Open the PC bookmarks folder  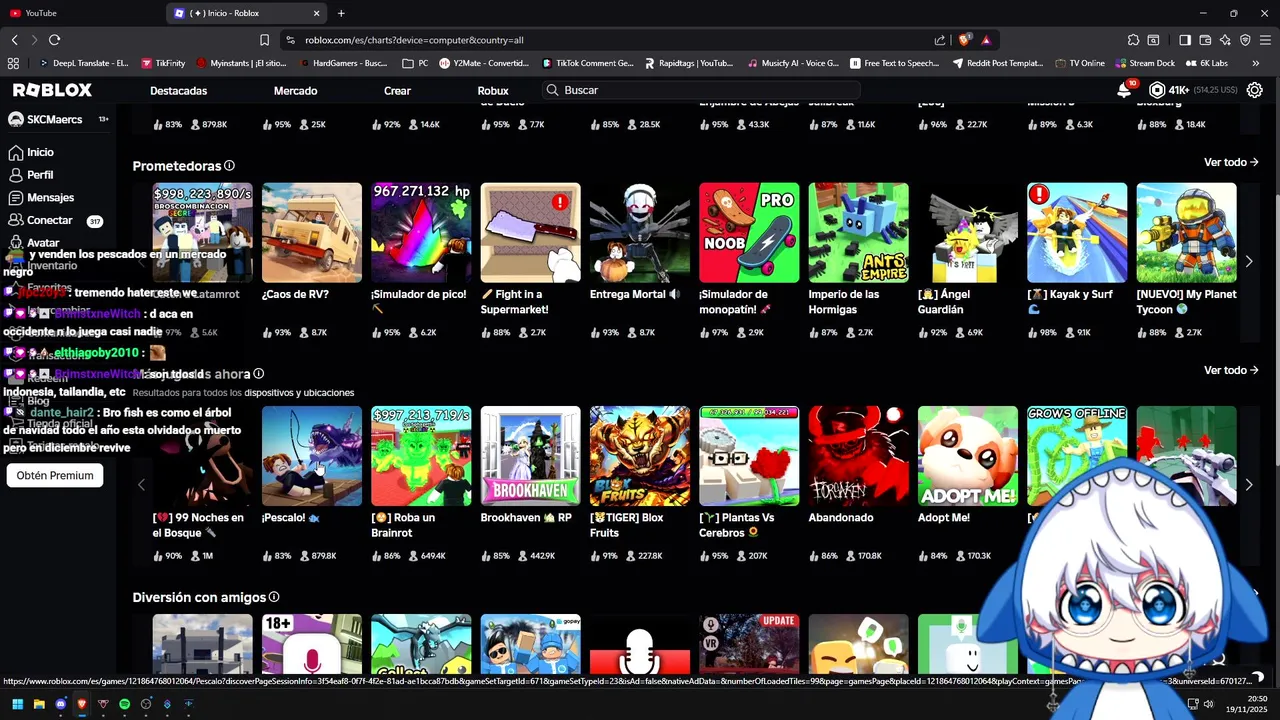[415, 63]
